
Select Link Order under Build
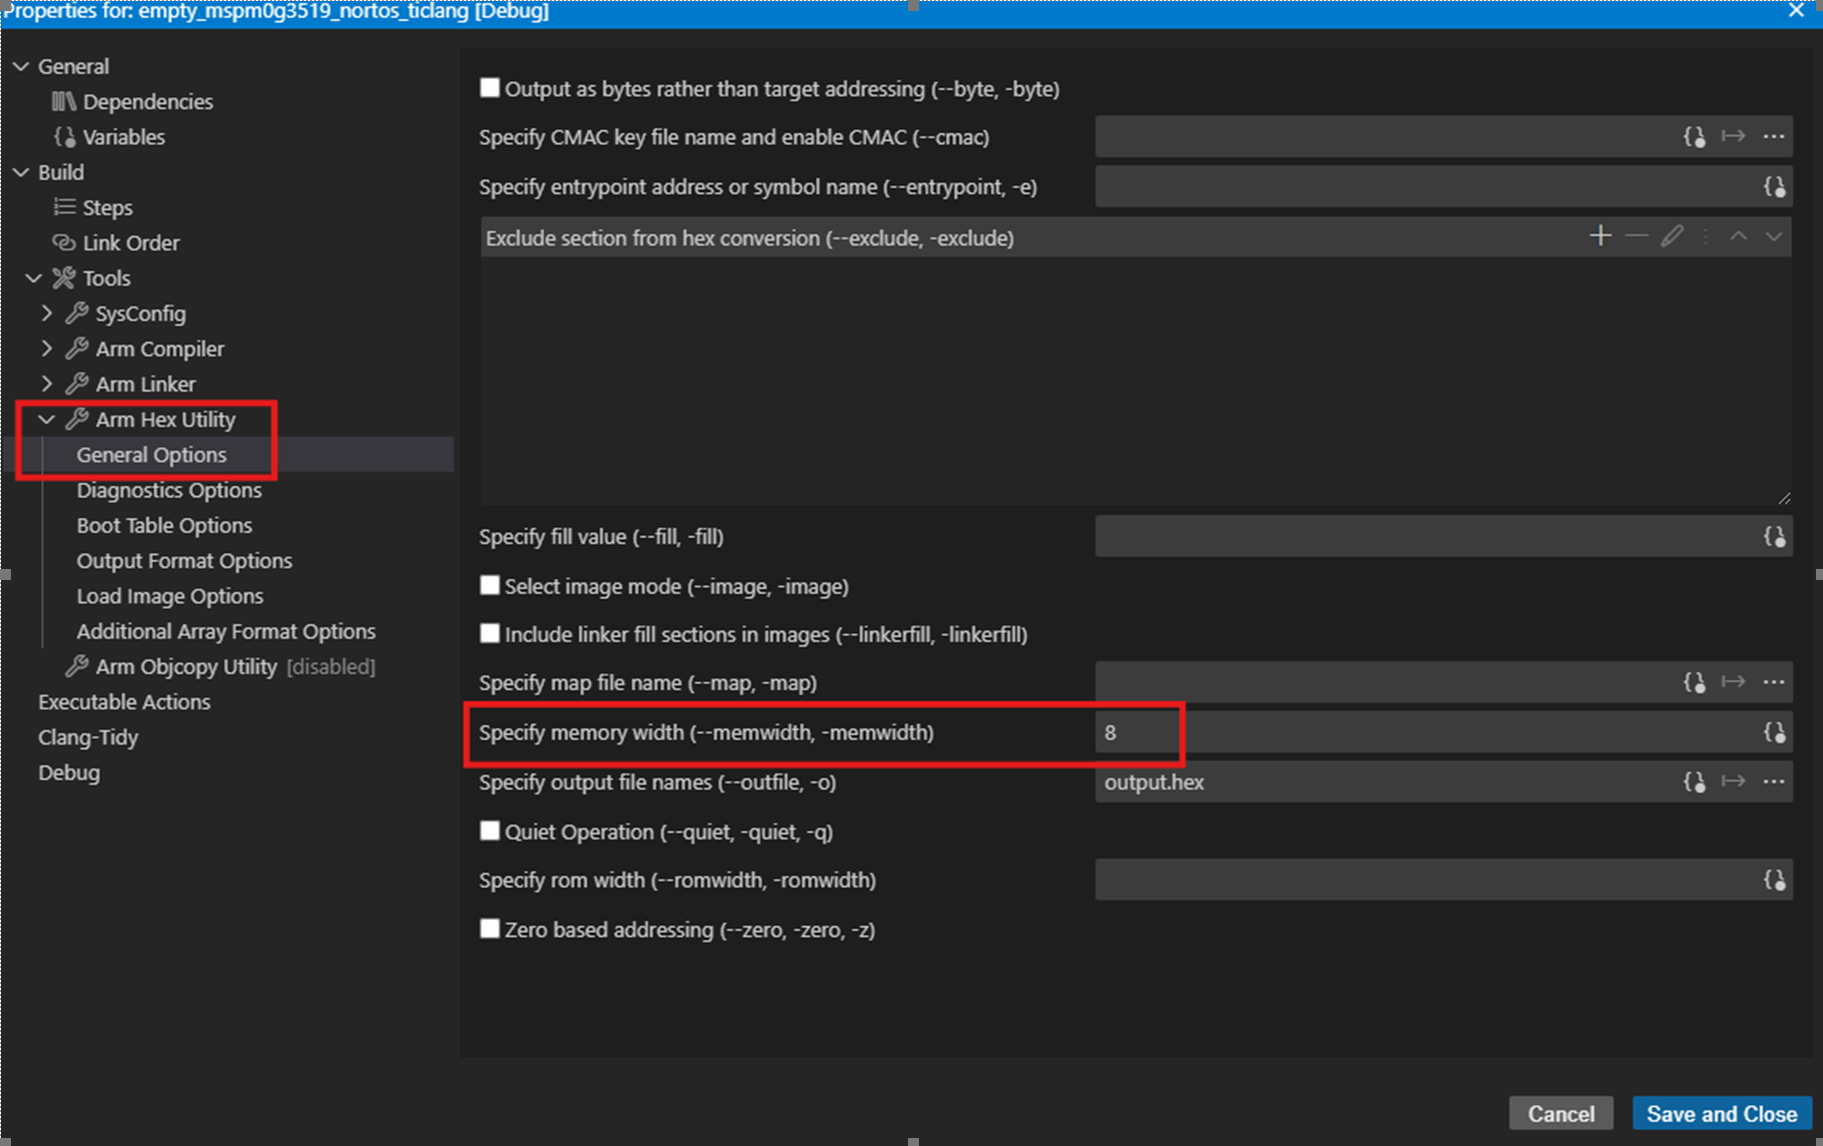point(130,243)
